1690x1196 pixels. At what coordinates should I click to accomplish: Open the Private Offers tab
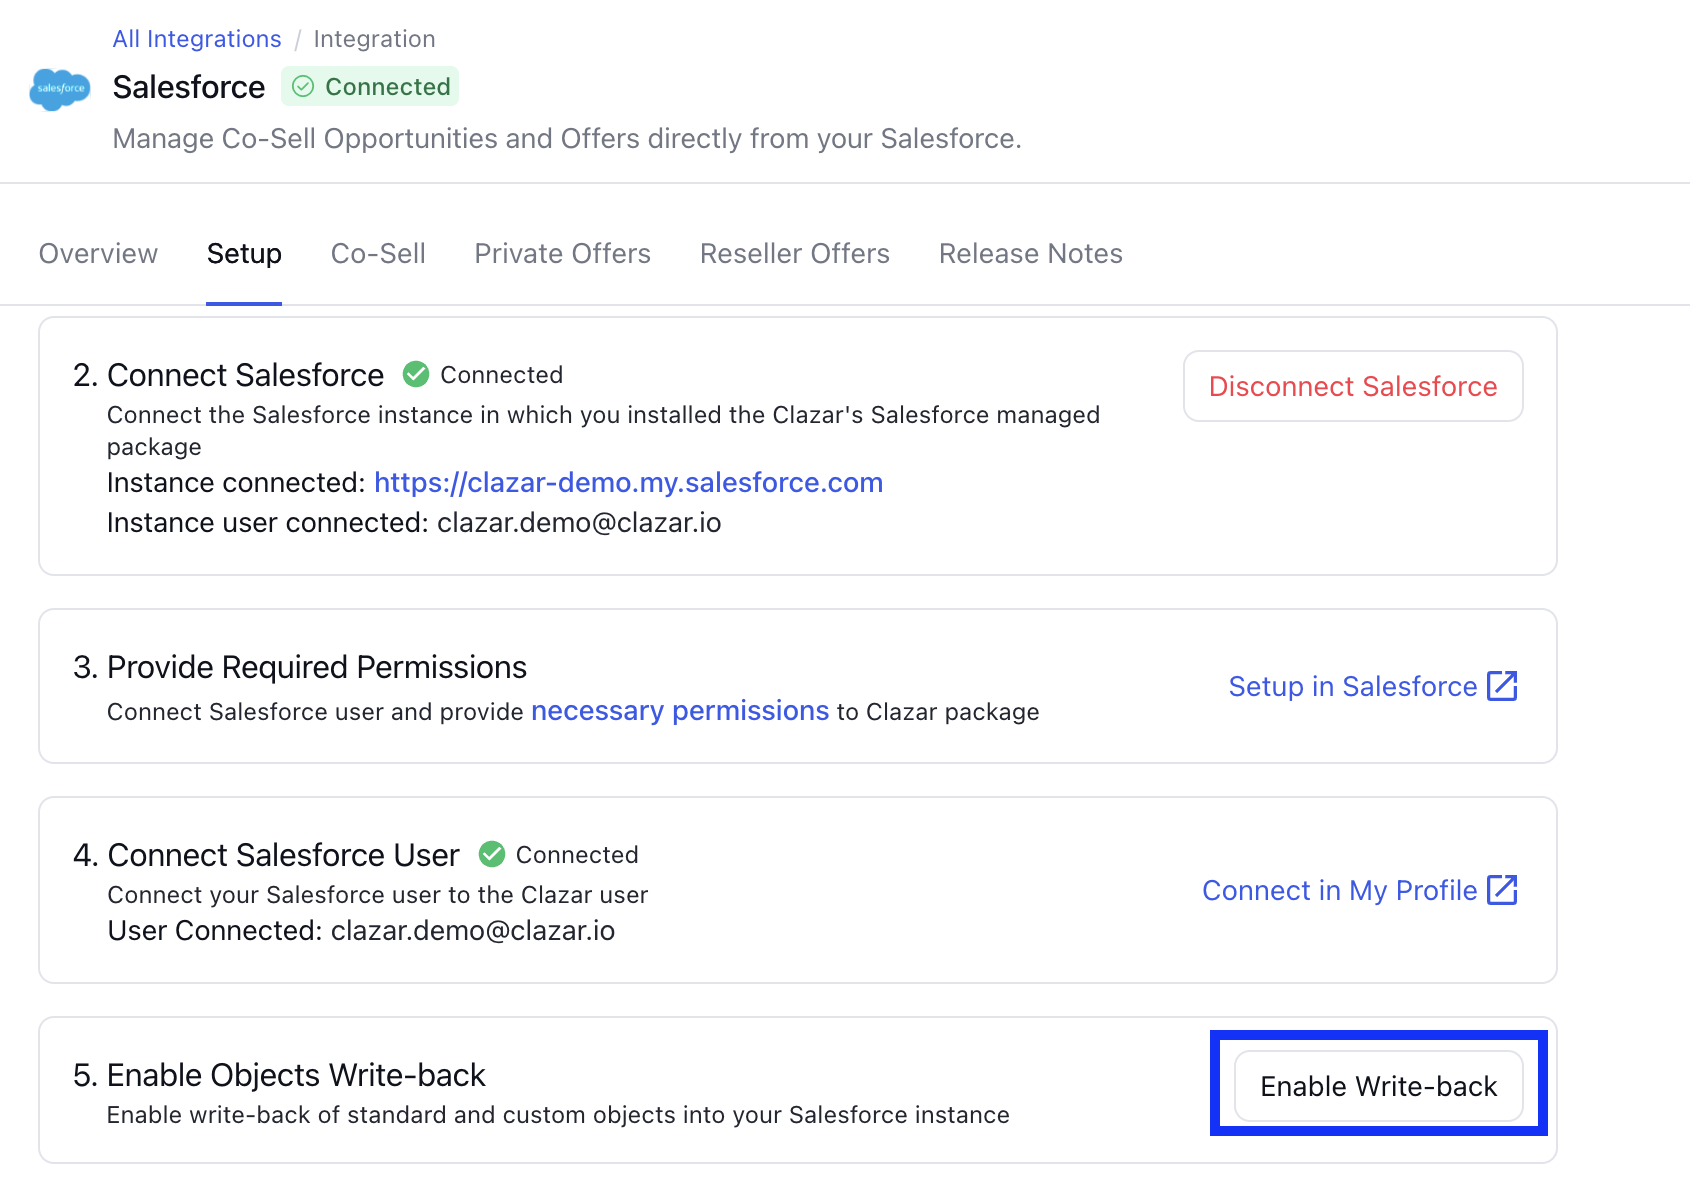(562, 254)
